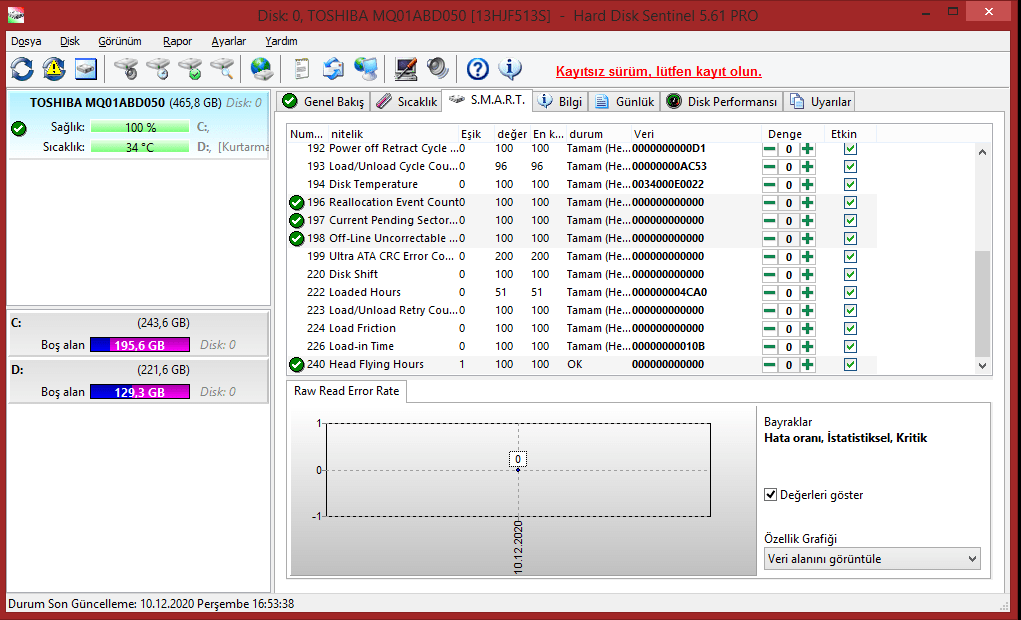Click green health check icon beside Sağlık

tap(19, 129)
